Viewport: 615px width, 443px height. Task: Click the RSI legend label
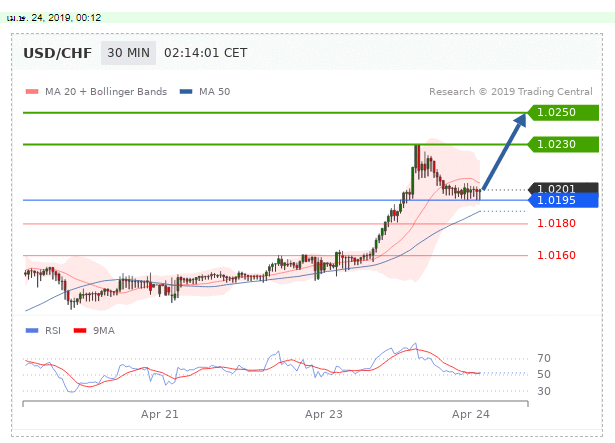53,331
